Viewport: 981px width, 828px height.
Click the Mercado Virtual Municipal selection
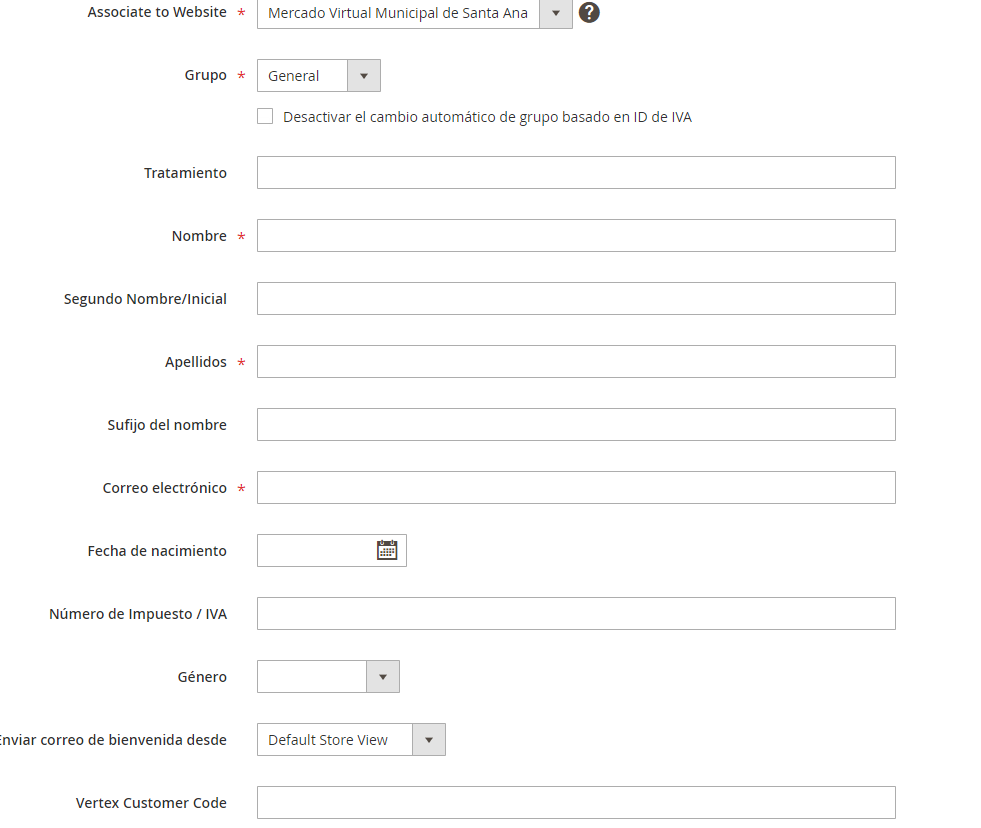[x=395, y=14]
